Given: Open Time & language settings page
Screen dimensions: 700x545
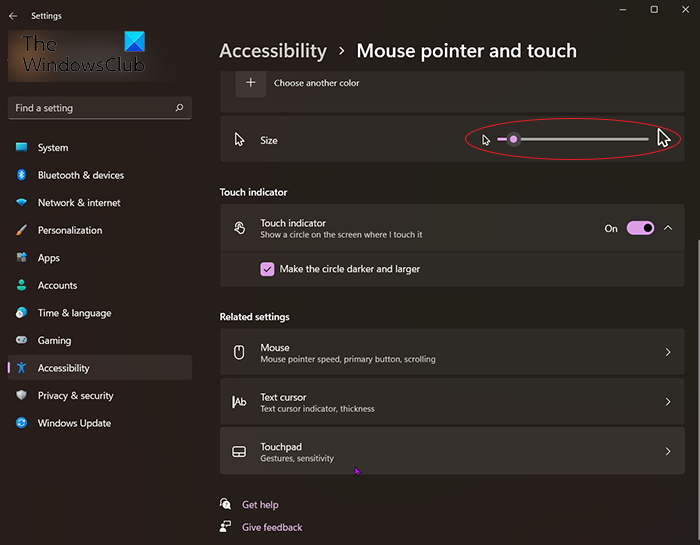Looking at the screenshot, I should pyautogui.click(x=74, y=313).
